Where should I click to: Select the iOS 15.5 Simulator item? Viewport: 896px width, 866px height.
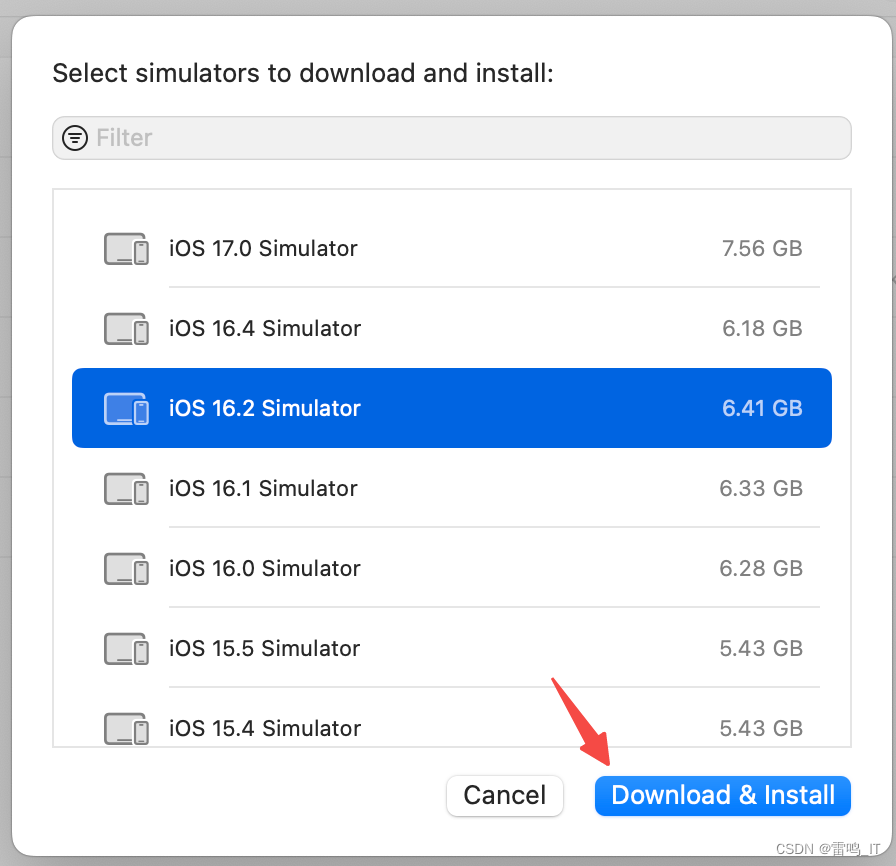pos(265,649)
